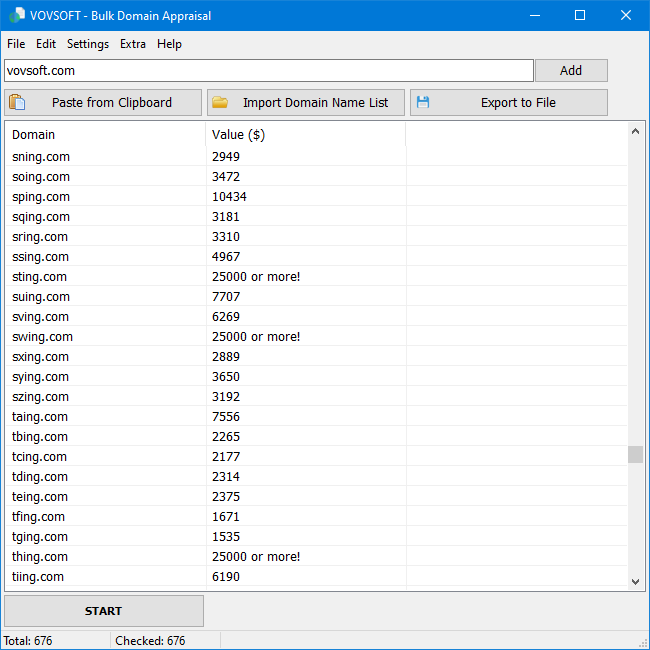Select the suing.com row
The image size is (650, 650).
pos(316,297)
